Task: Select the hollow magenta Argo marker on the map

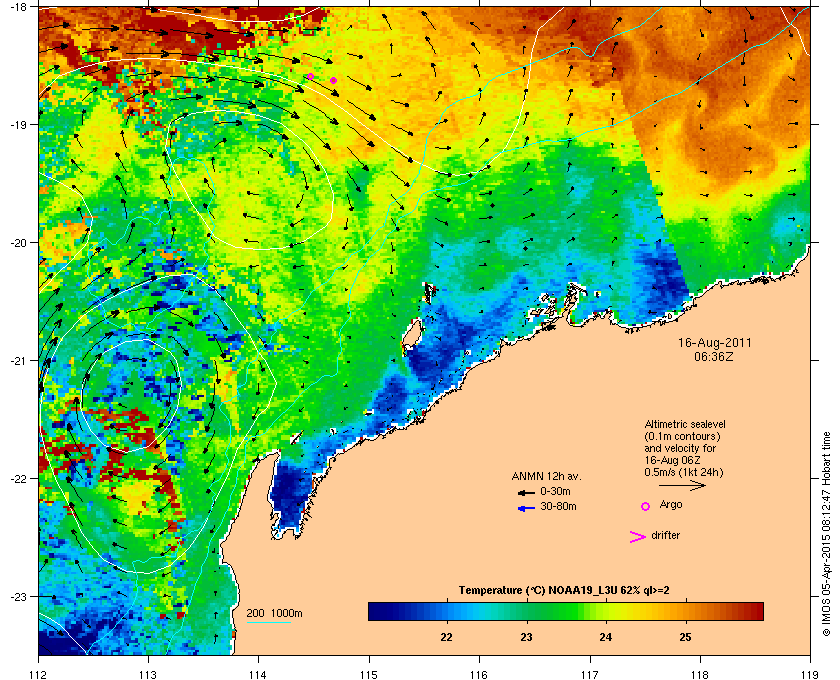Action: click(310, 77)
